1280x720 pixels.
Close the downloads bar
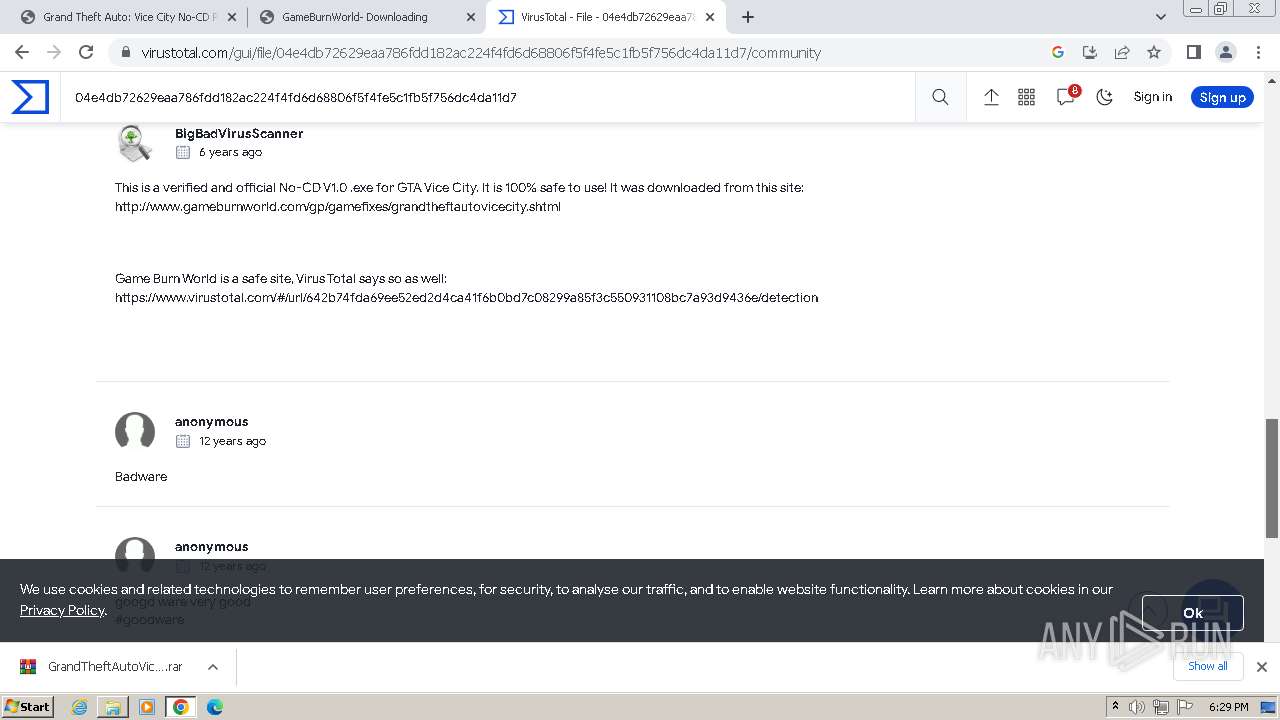(1261, 667)
